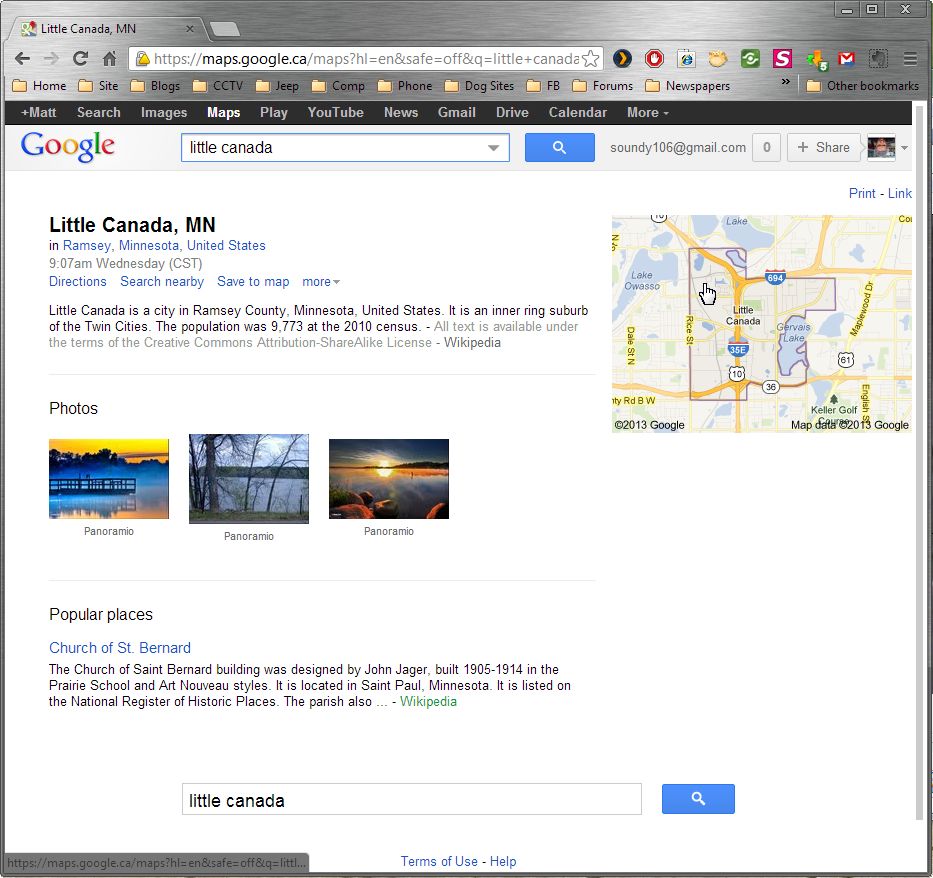Open Calendar from the Google bar
This screenshot has height=878, width=933.
578,112
